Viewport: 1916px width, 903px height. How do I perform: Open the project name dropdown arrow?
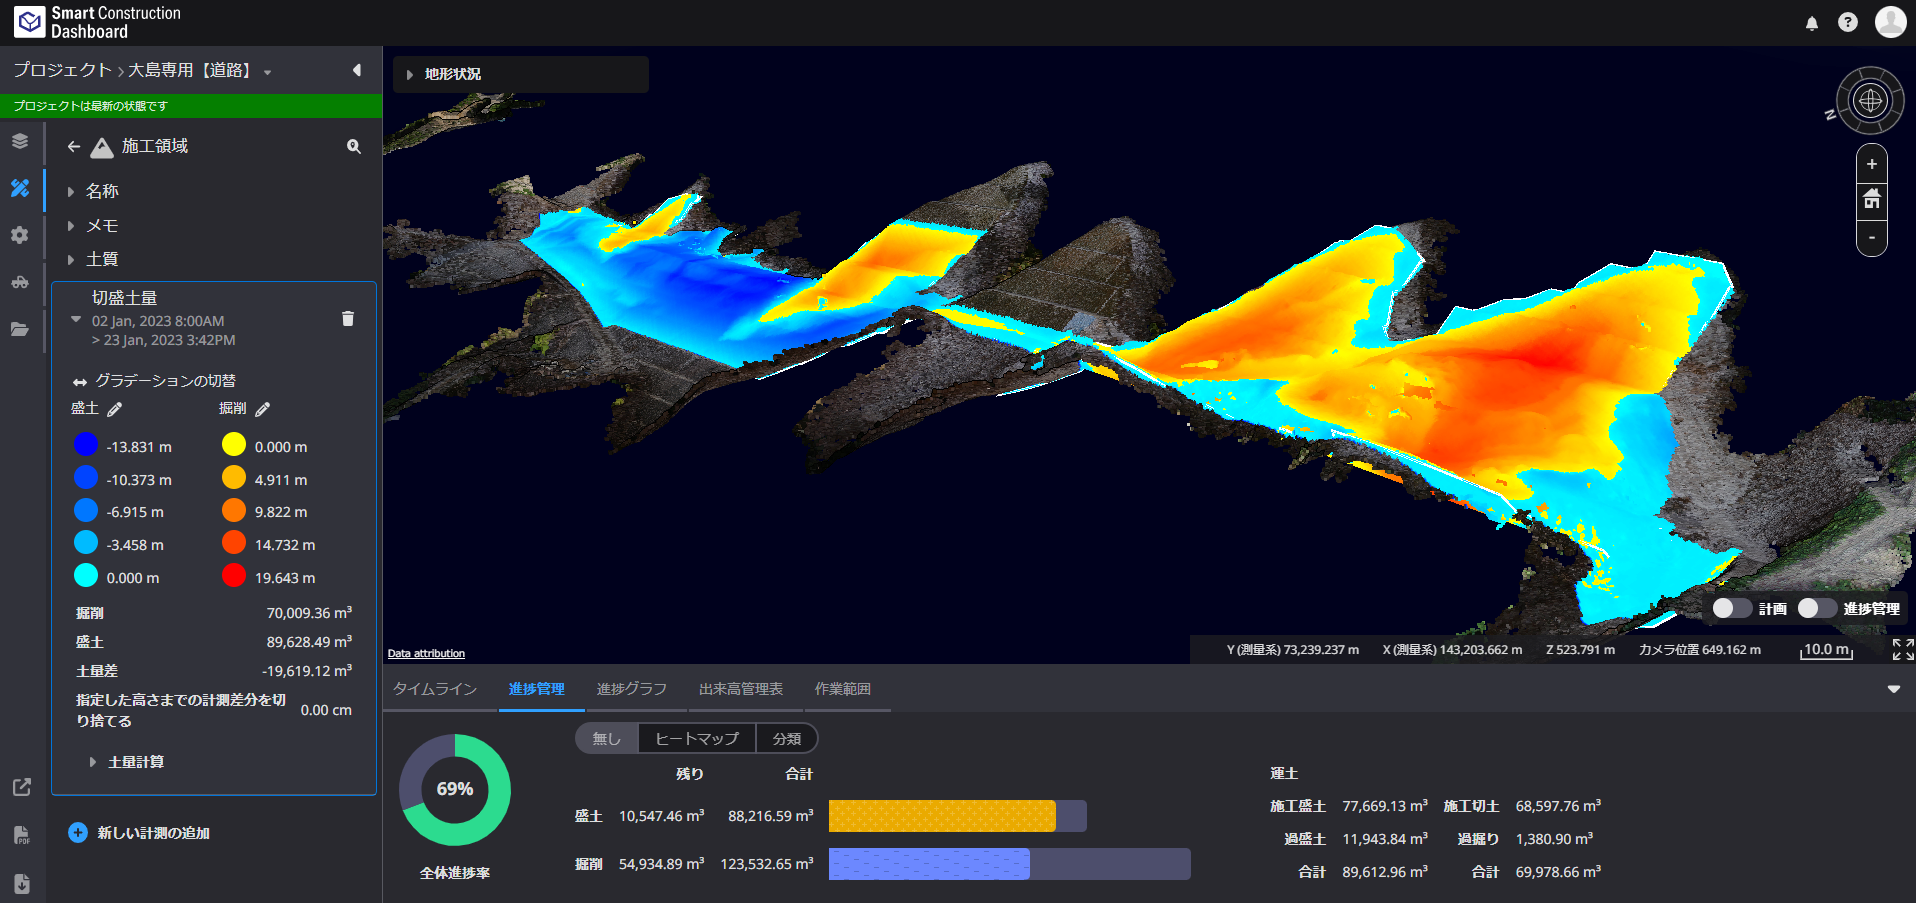[x=267, y=72]
